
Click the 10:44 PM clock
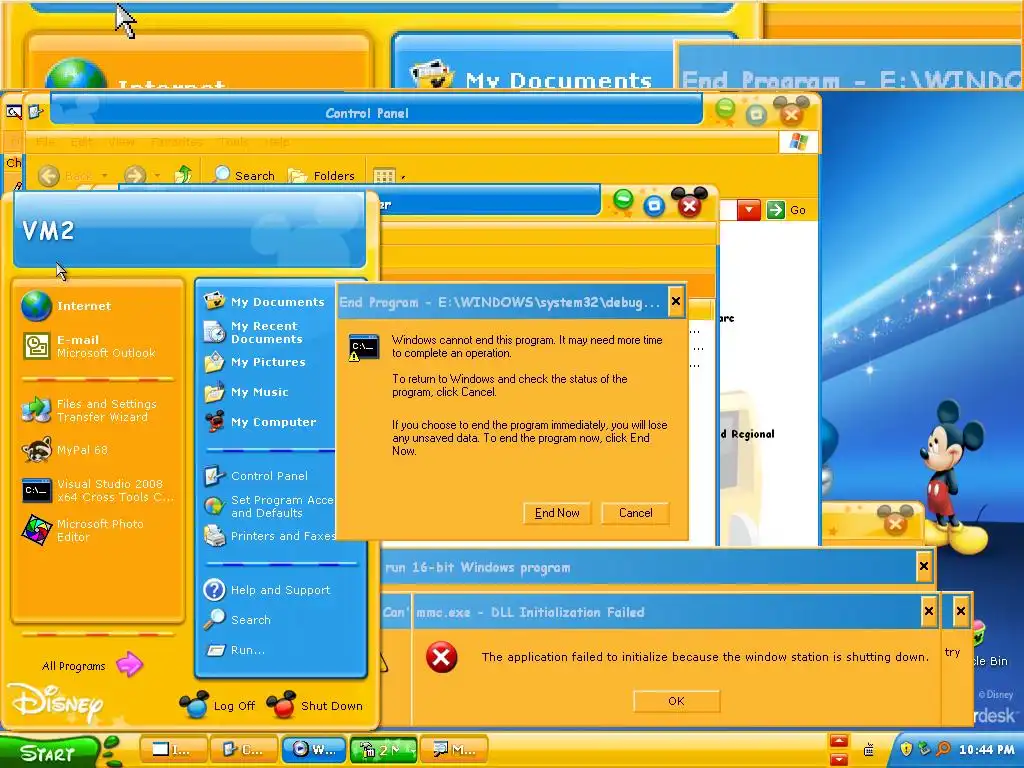coord(986,750)
